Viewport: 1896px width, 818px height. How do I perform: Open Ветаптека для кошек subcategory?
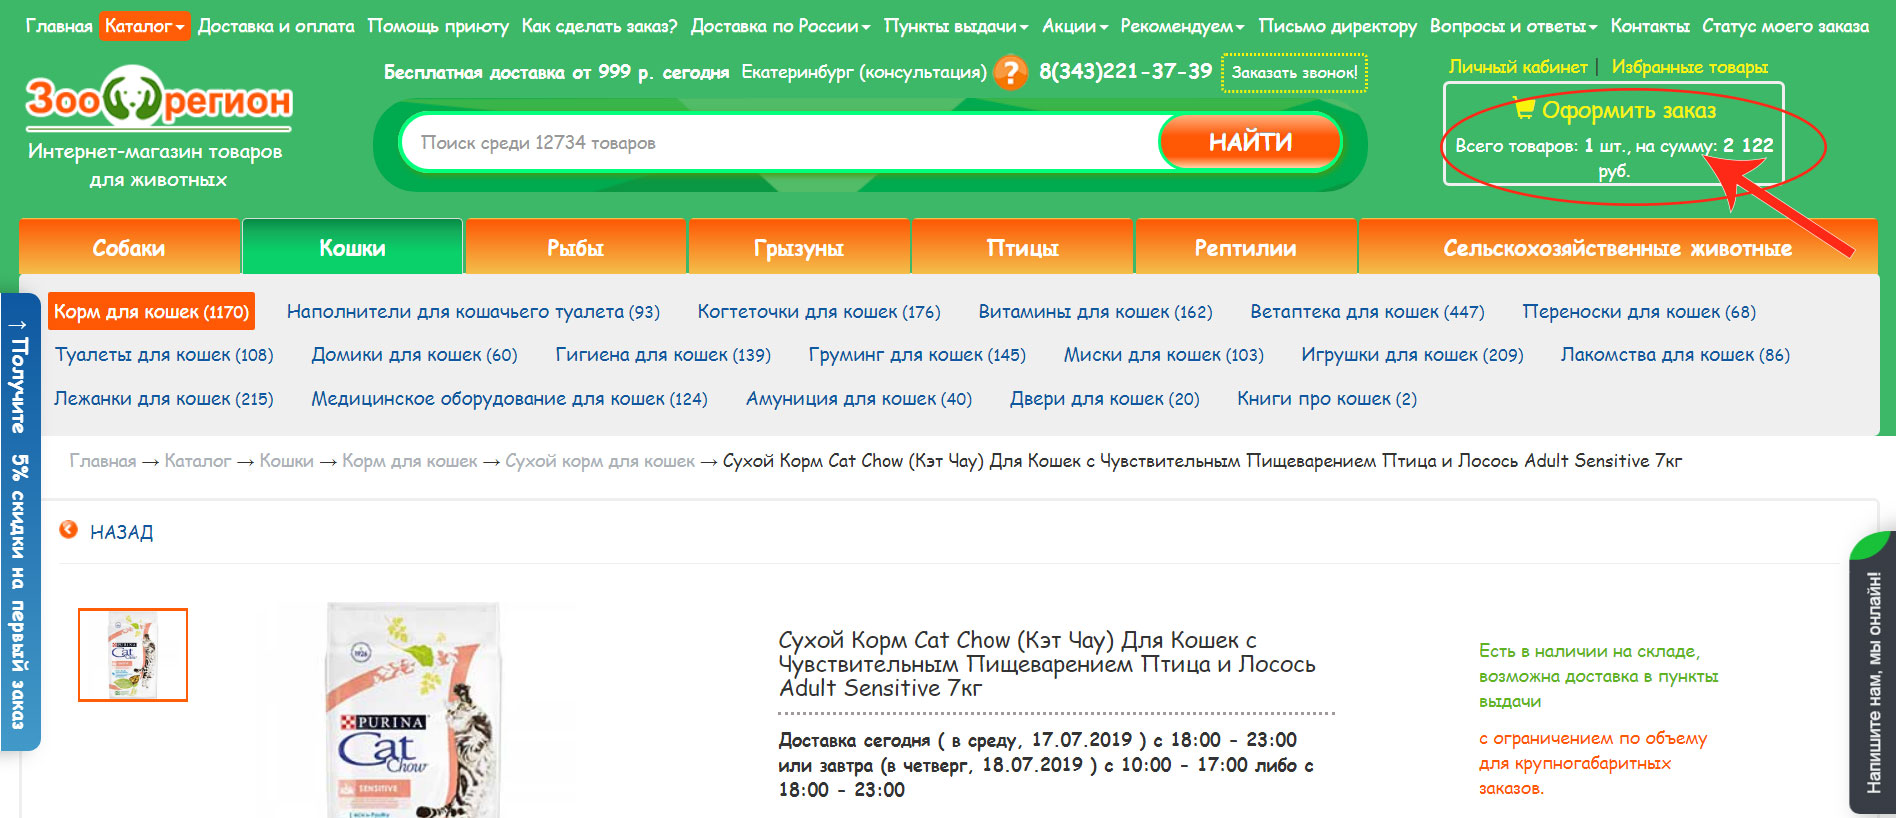(x=1367, y=311)
